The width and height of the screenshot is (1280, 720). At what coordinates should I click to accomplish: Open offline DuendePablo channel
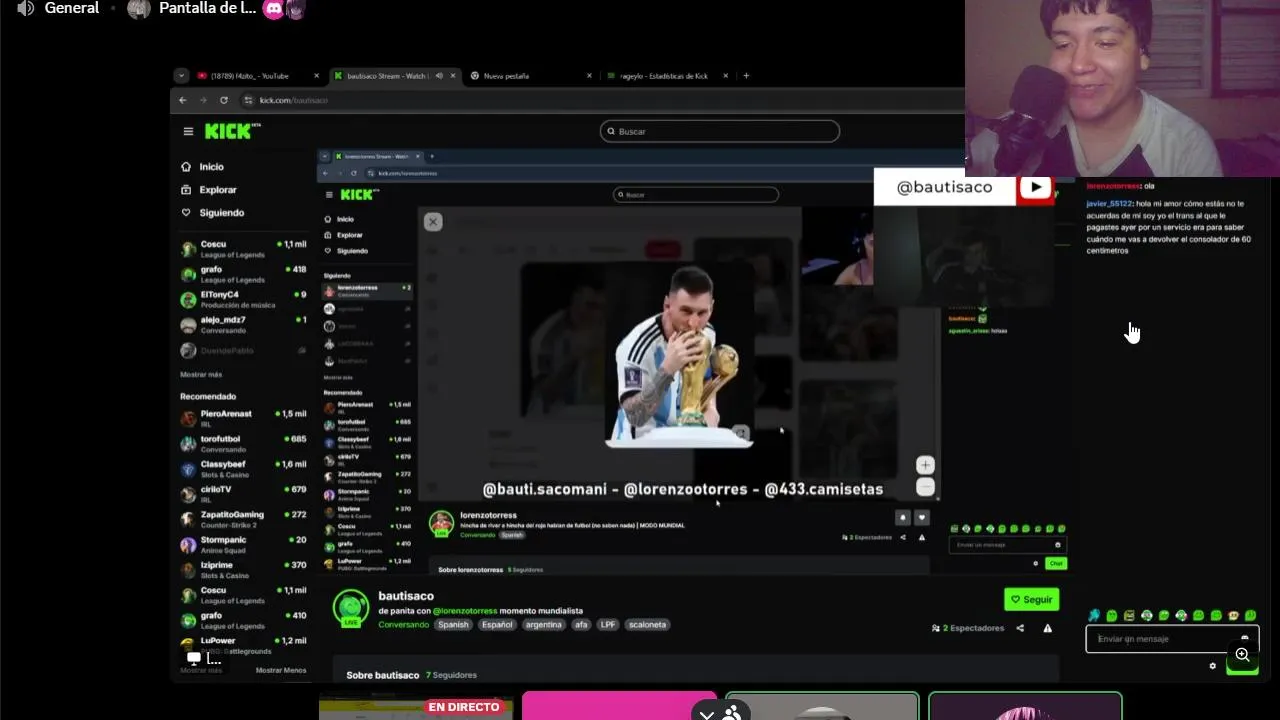pyautogui.click(x=243, y=350)
